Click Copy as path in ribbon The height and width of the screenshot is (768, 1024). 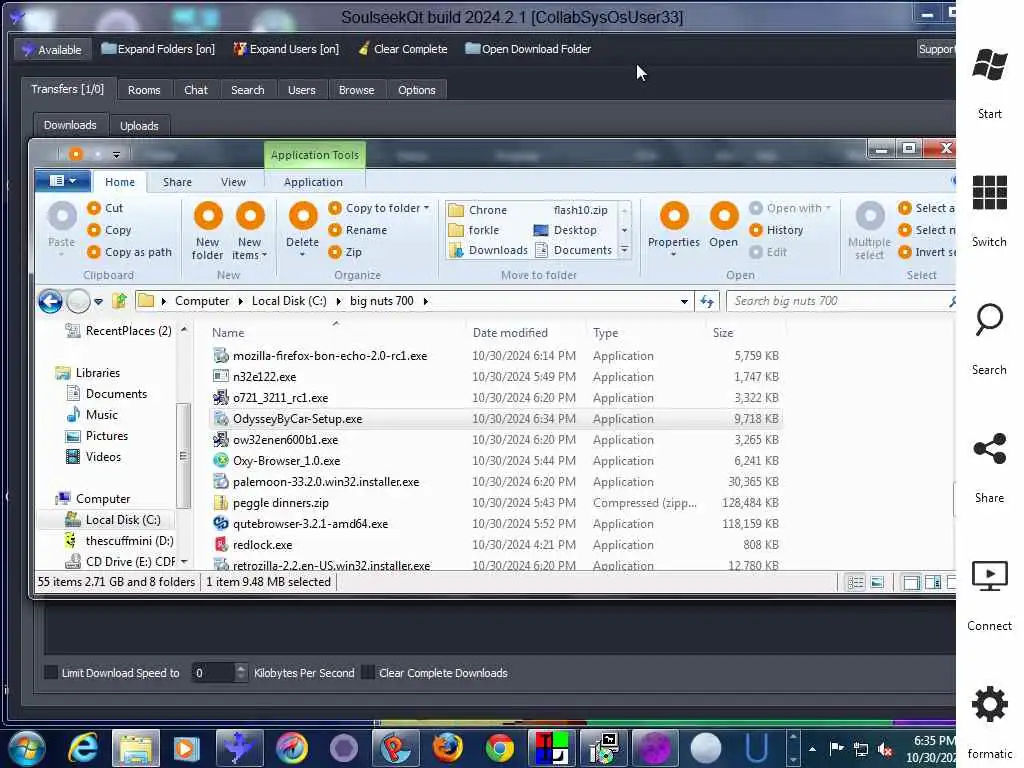[129, 252]
